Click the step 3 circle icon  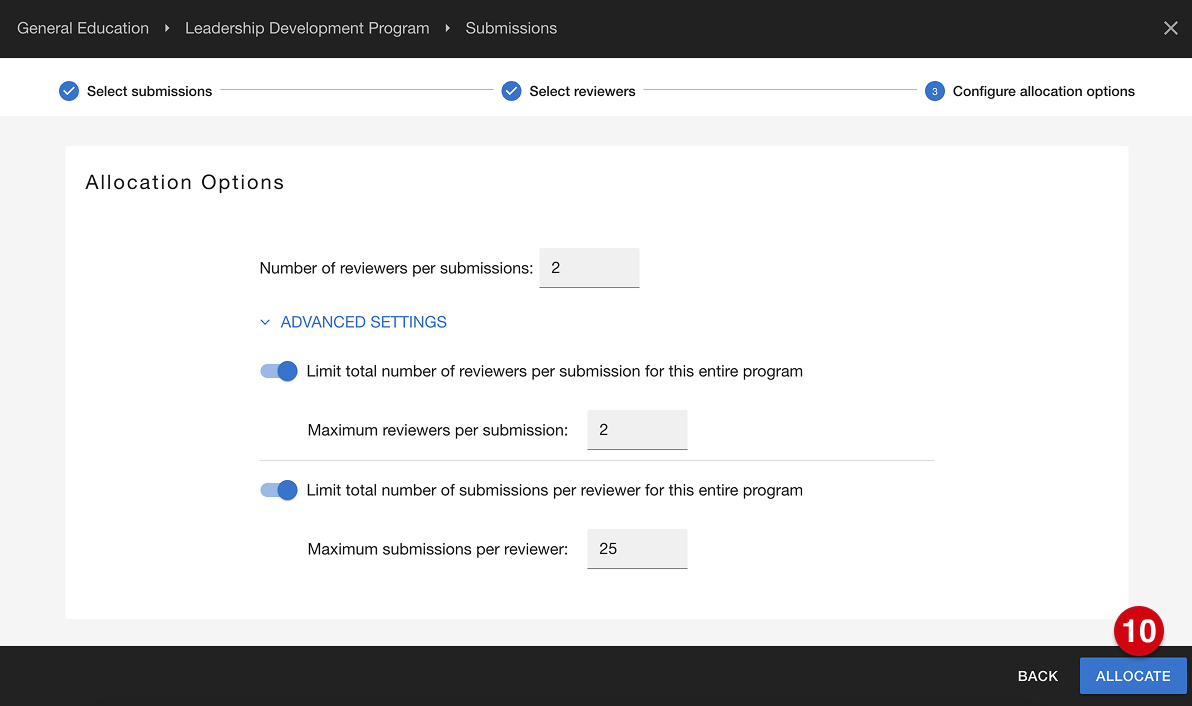934,91
